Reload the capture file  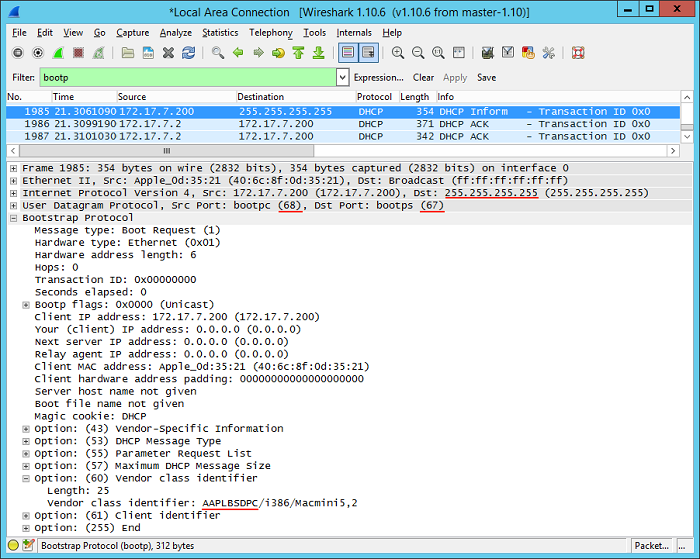point(188,53)
